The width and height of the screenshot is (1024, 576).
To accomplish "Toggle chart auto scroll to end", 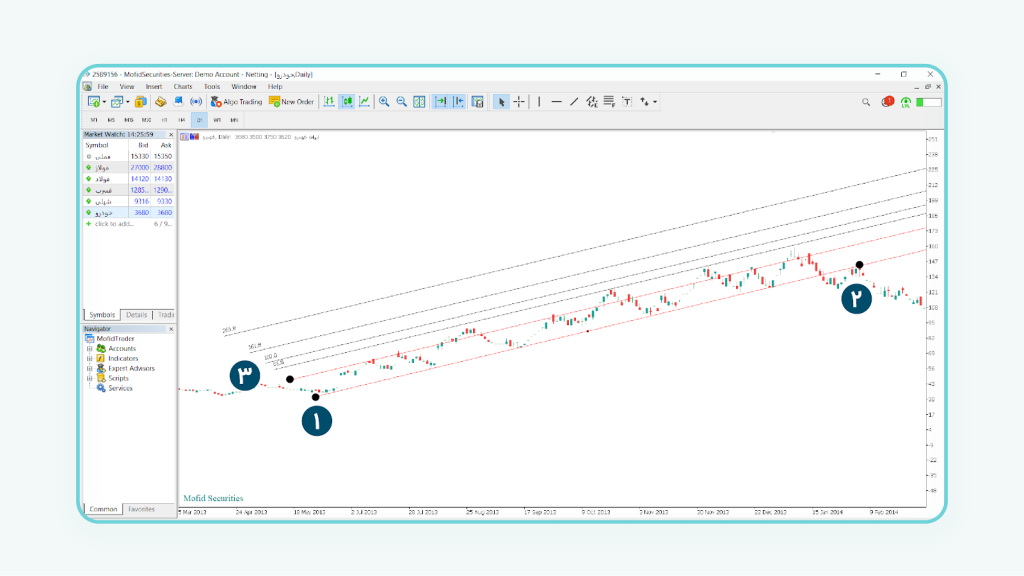I will [x=440, y=102].
